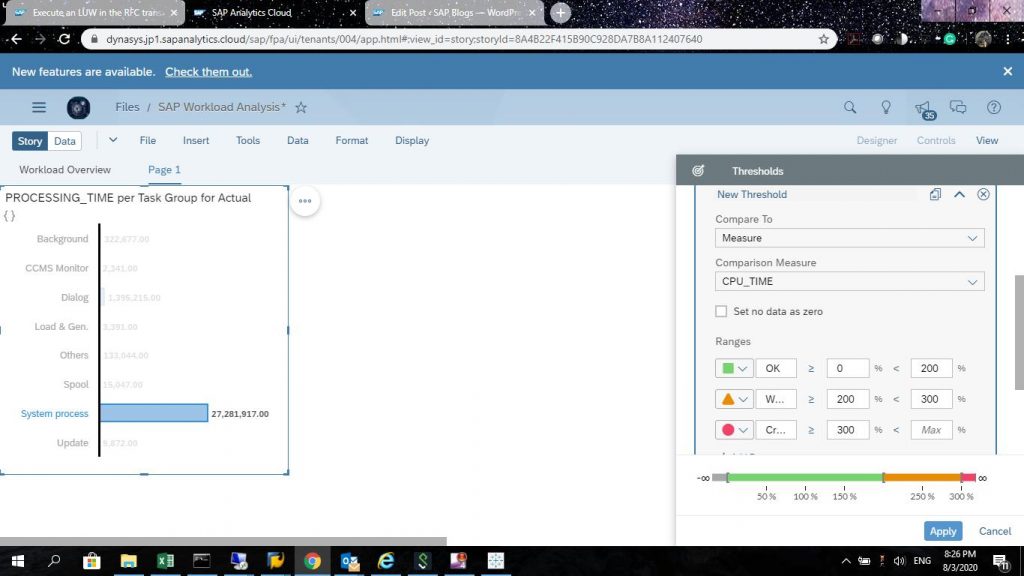Image resolution: width=1024 pixels, height=576 pixels.
Task: Open Excel from the taskbar
Action: 165,561
